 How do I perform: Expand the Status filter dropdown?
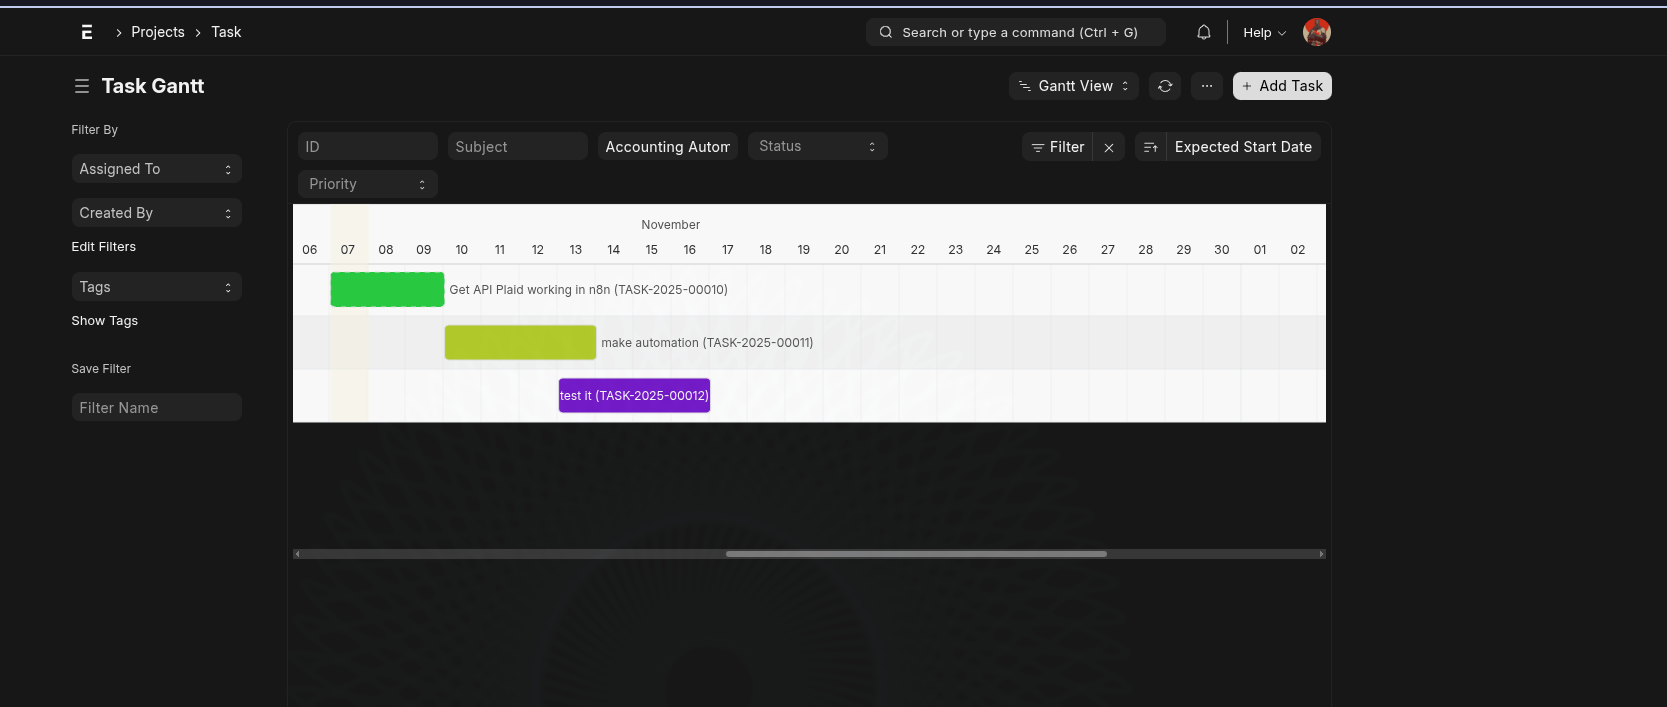pyautogui.click(x=817, y=146)
